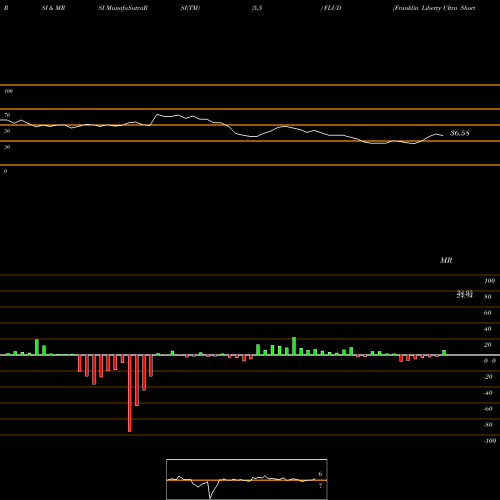Click the MR axis label -100
The image size is (500, 500).
click(490, 441)
